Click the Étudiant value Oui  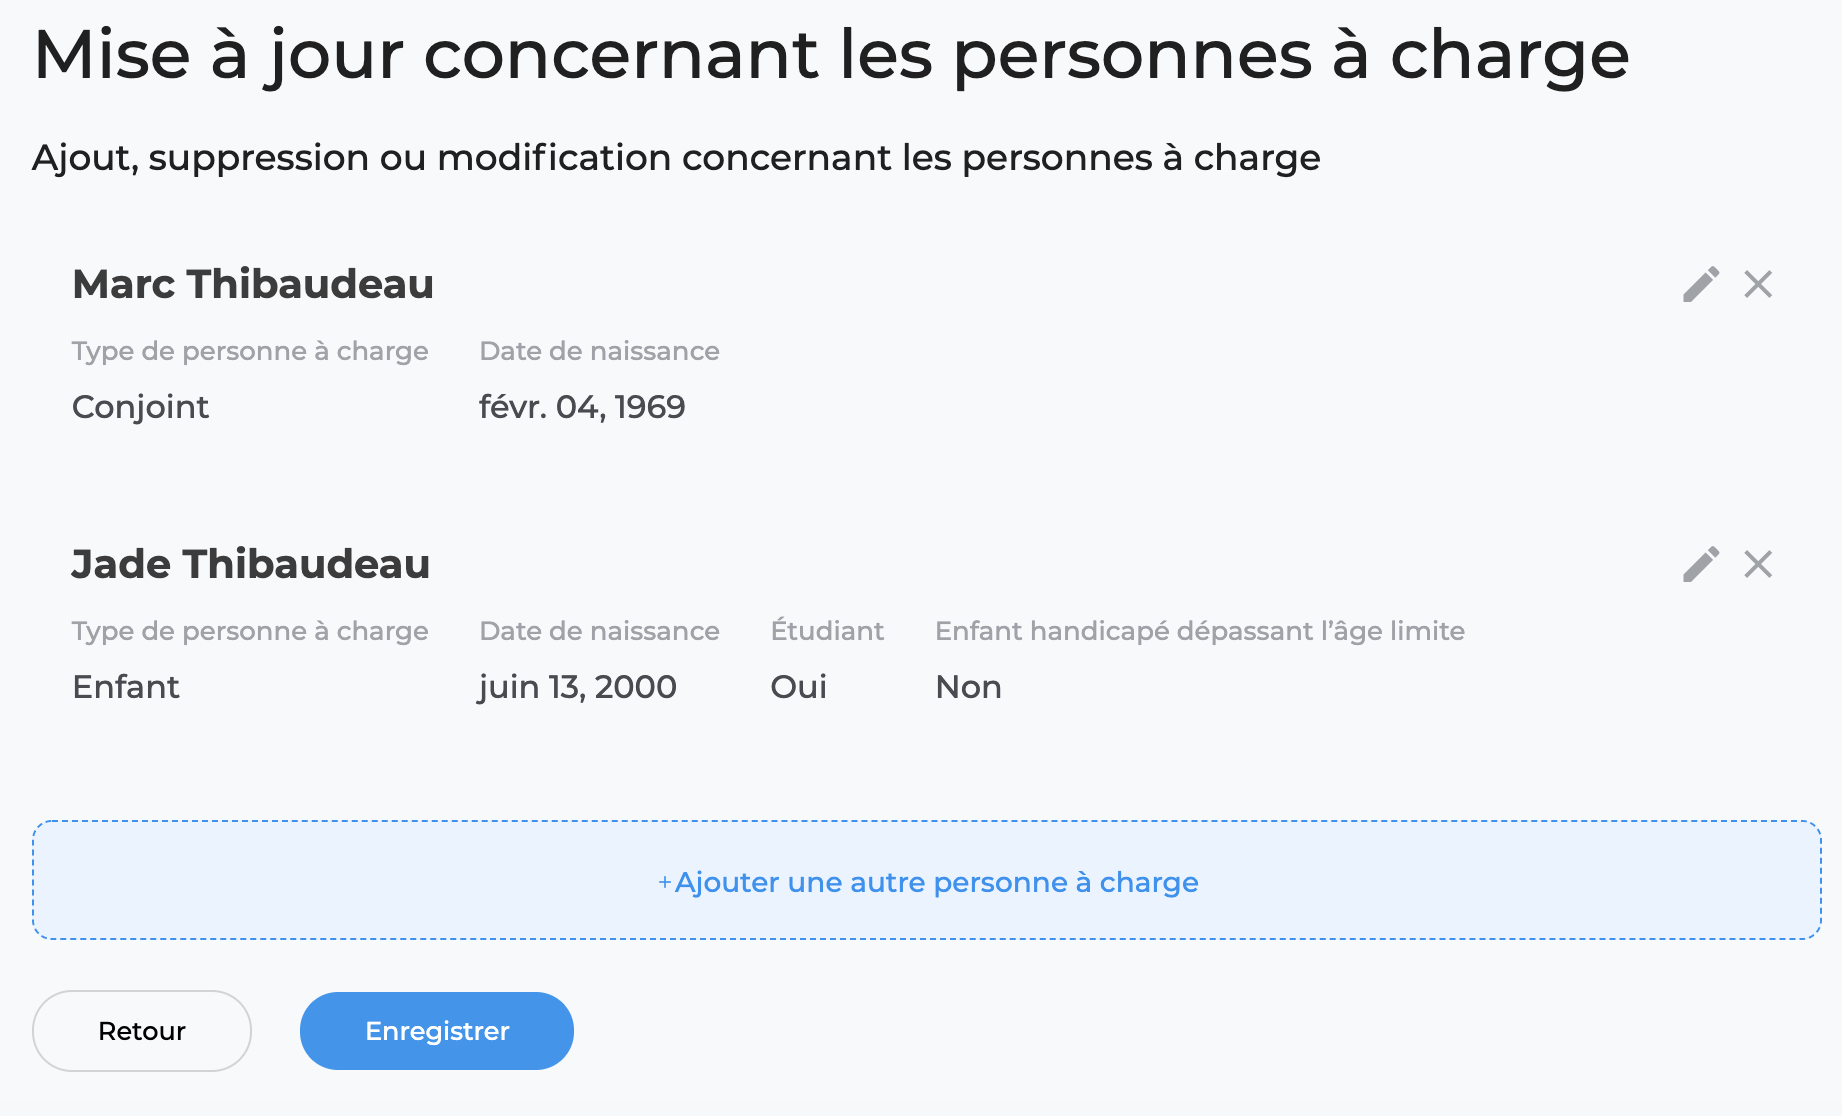pyautogui.click(x=799, y=687)
